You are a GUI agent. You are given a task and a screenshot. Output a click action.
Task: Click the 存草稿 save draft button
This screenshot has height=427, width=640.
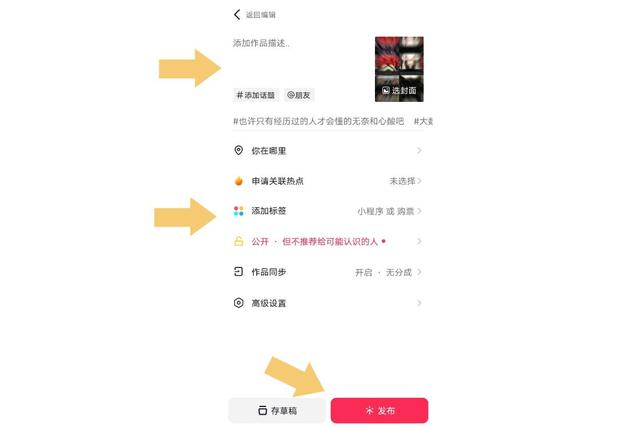click(x=277, y=410)
